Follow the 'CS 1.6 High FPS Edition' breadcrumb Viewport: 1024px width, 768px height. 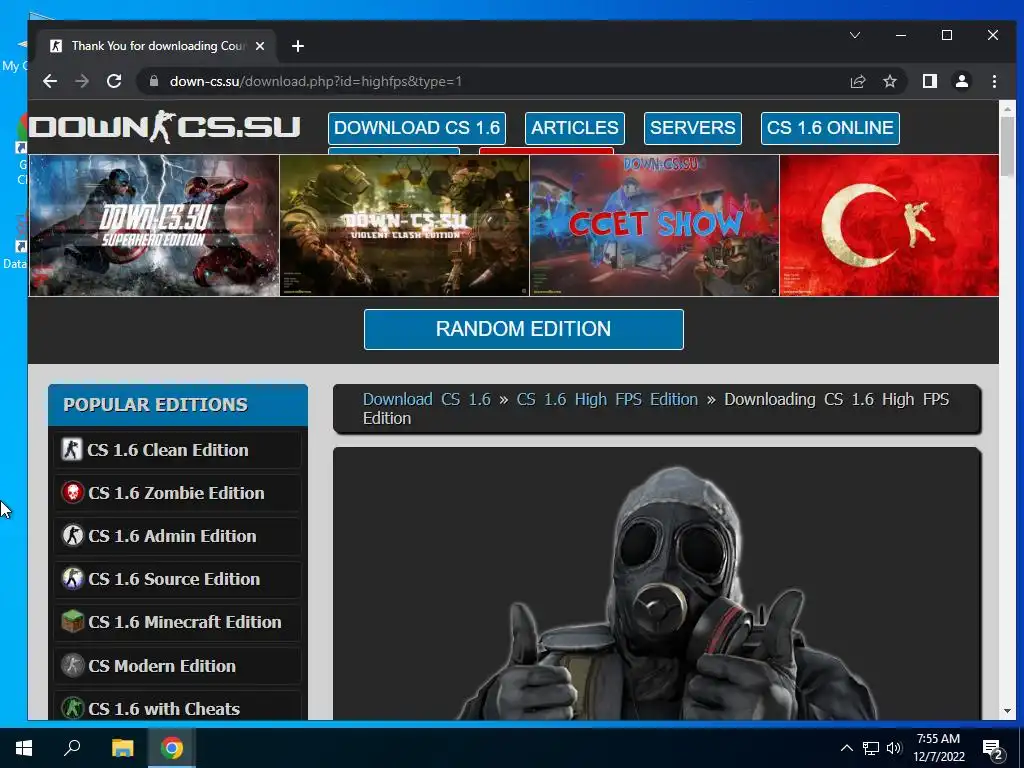607,399
